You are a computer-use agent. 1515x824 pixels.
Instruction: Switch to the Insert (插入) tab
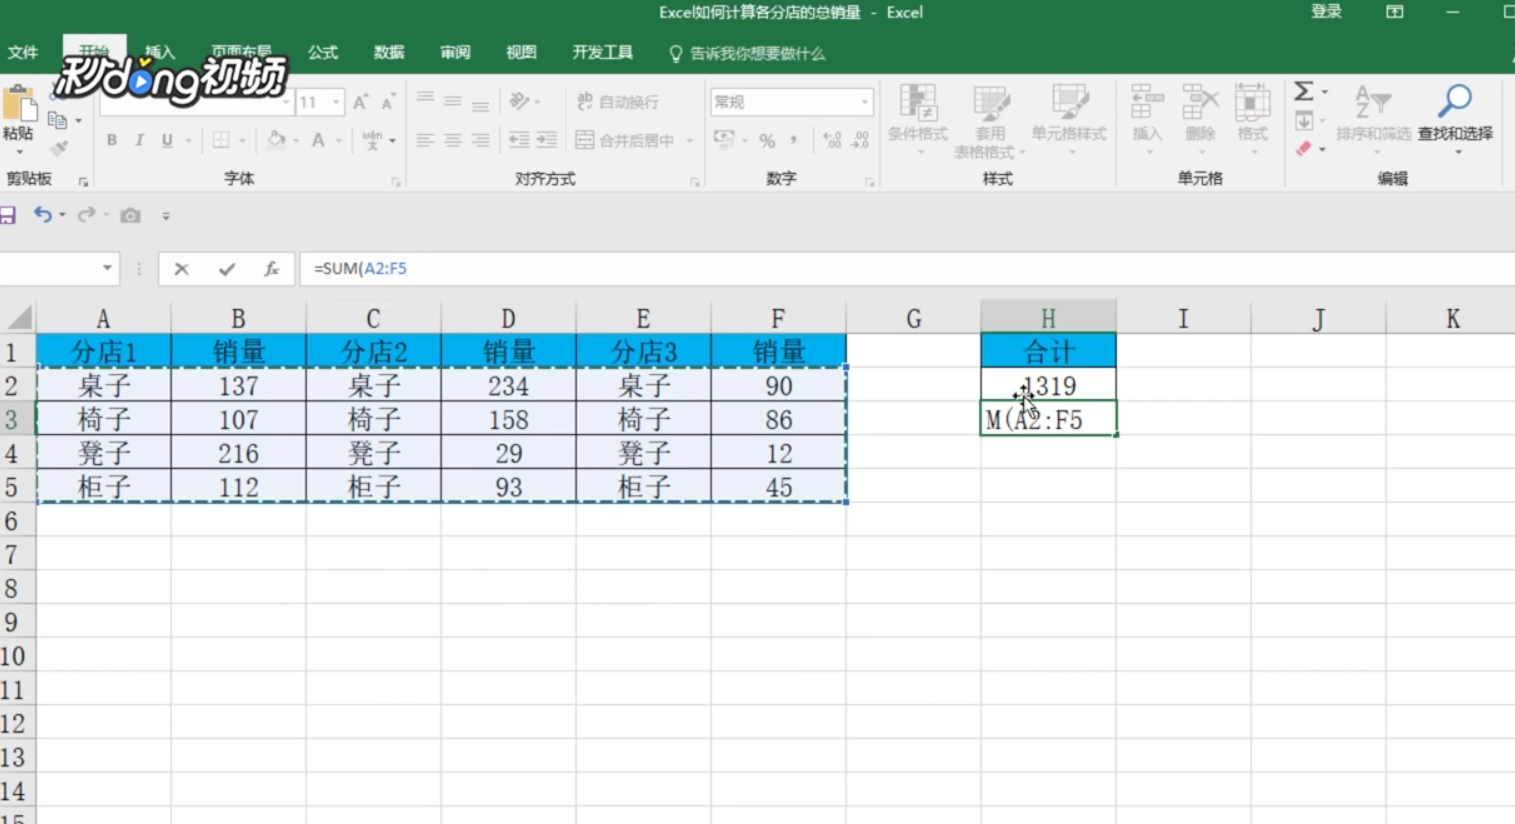(x=160, y=53)
